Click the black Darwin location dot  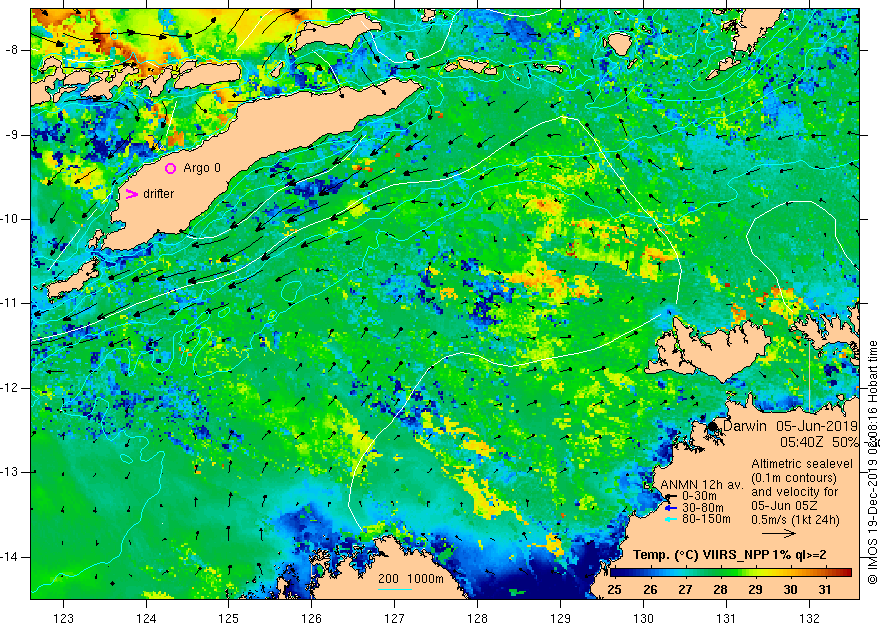tap(712, 426)
